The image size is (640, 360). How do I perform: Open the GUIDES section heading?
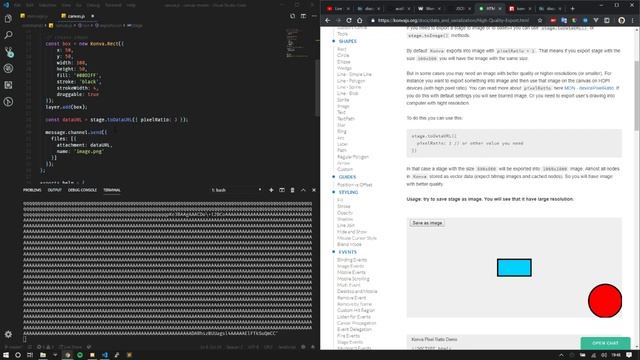click(x=347, y=177)
